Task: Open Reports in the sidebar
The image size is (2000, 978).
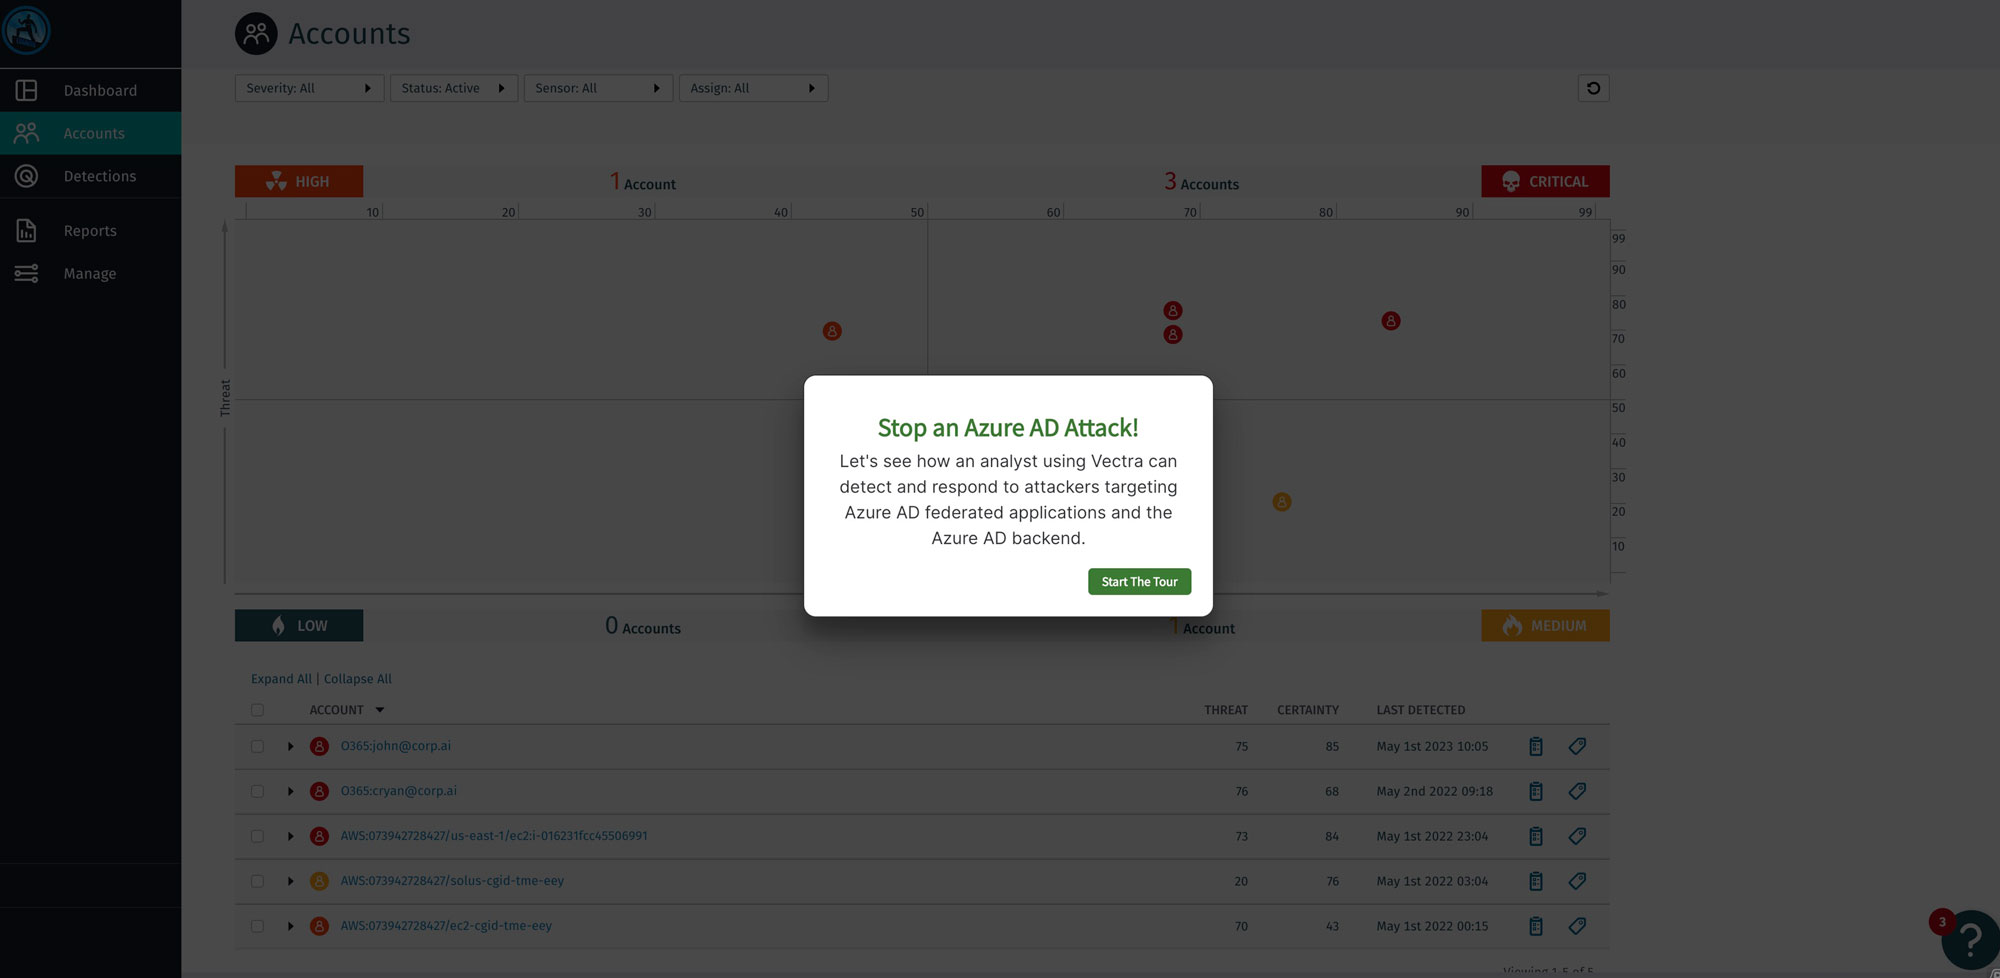Action: (x=90, y=231)
